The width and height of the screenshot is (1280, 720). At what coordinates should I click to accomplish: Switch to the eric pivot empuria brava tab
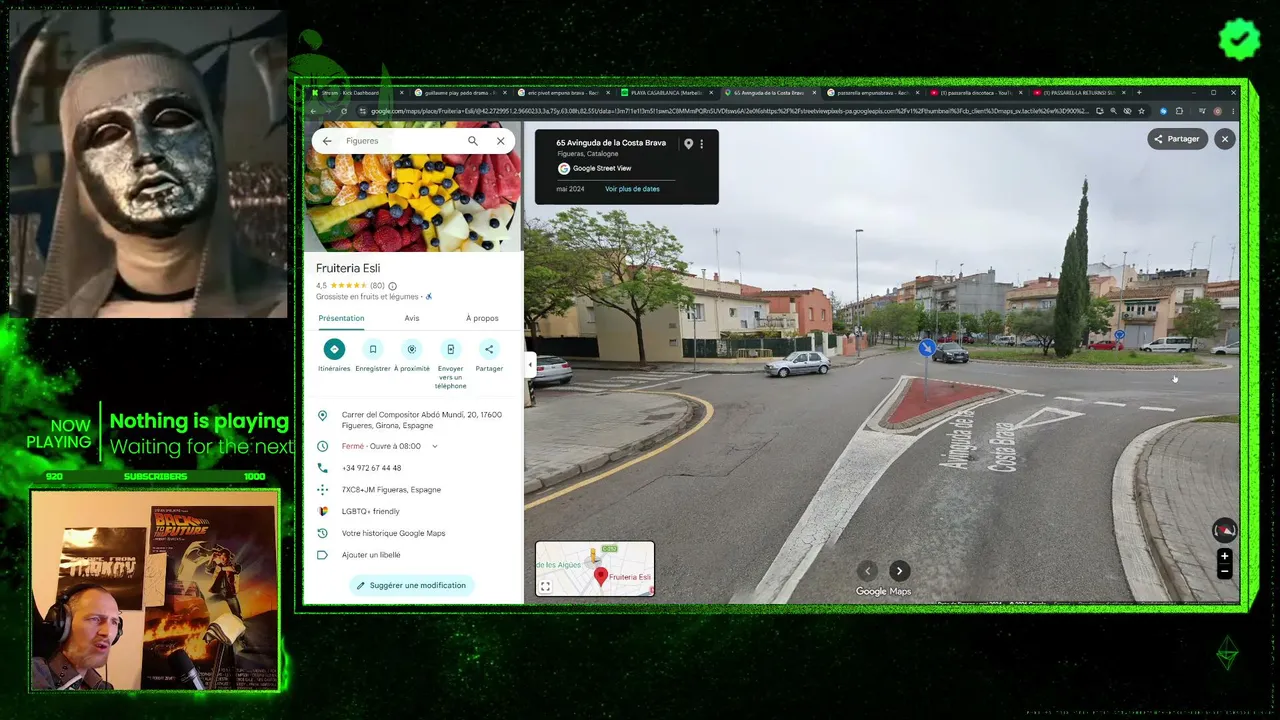click(564, 93)
